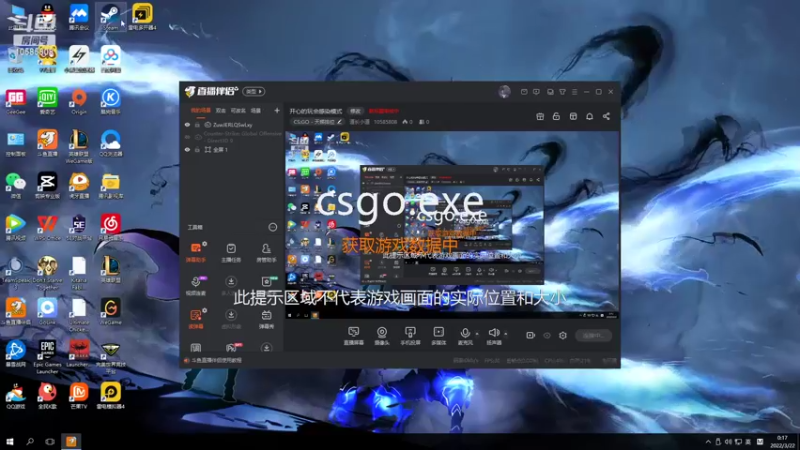The height and width of the screenshot is (450, 800).
Task: Add a 摄像头 camera source
Action: (x=382, y=336)
